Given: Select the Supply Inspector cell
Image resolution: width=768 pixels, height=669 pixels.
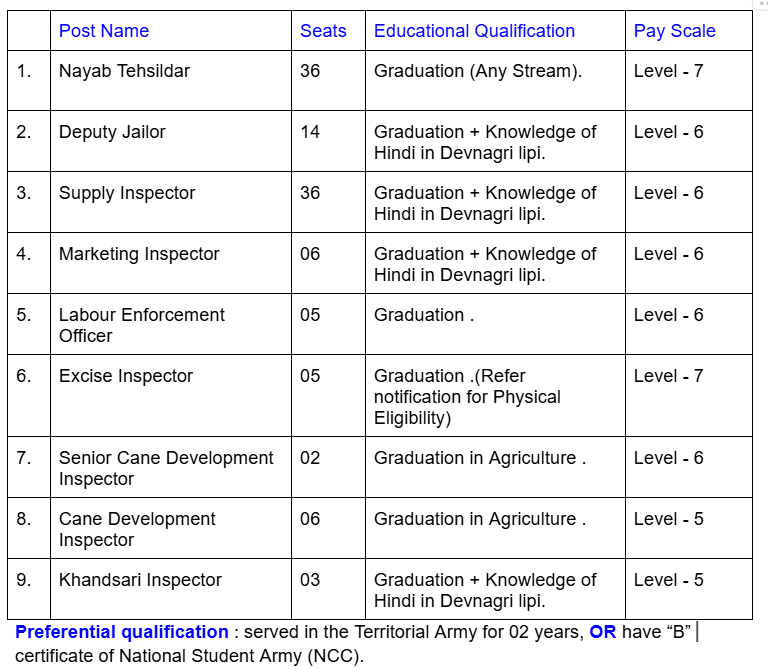Looking at the screenshot, I should 127,193.
